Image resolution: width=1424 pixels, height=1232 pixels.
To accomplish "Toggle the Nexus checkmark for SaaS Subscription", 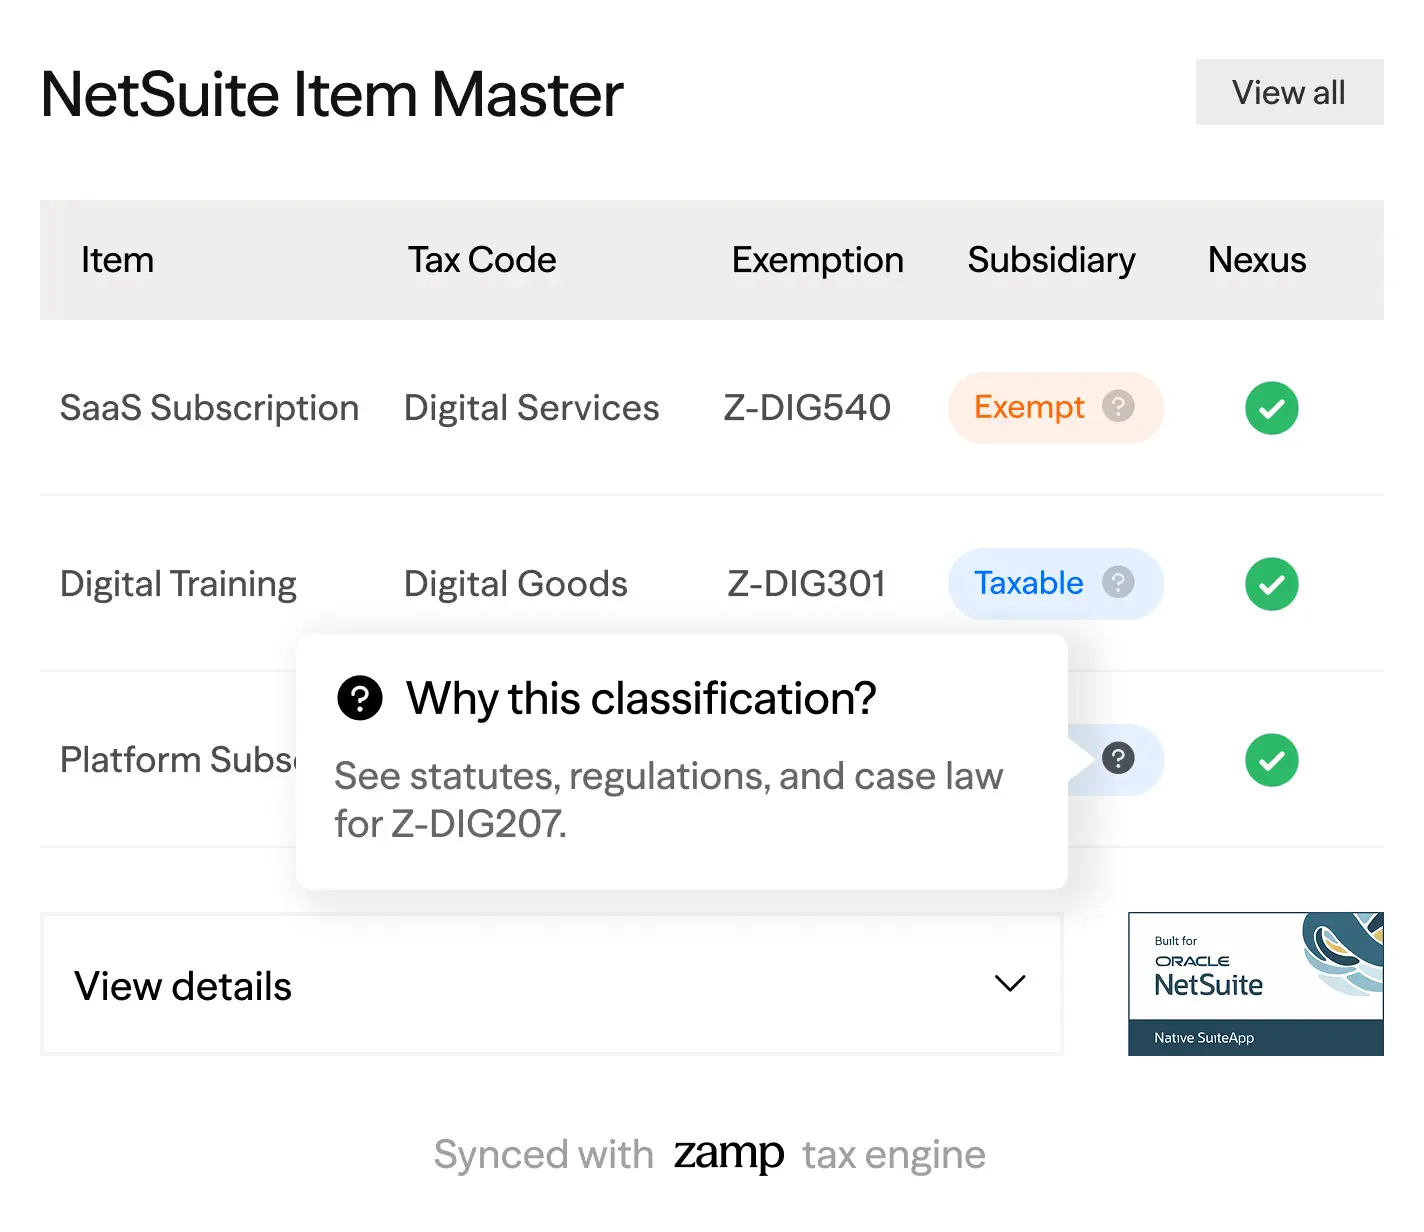I will click(1271, 408).
